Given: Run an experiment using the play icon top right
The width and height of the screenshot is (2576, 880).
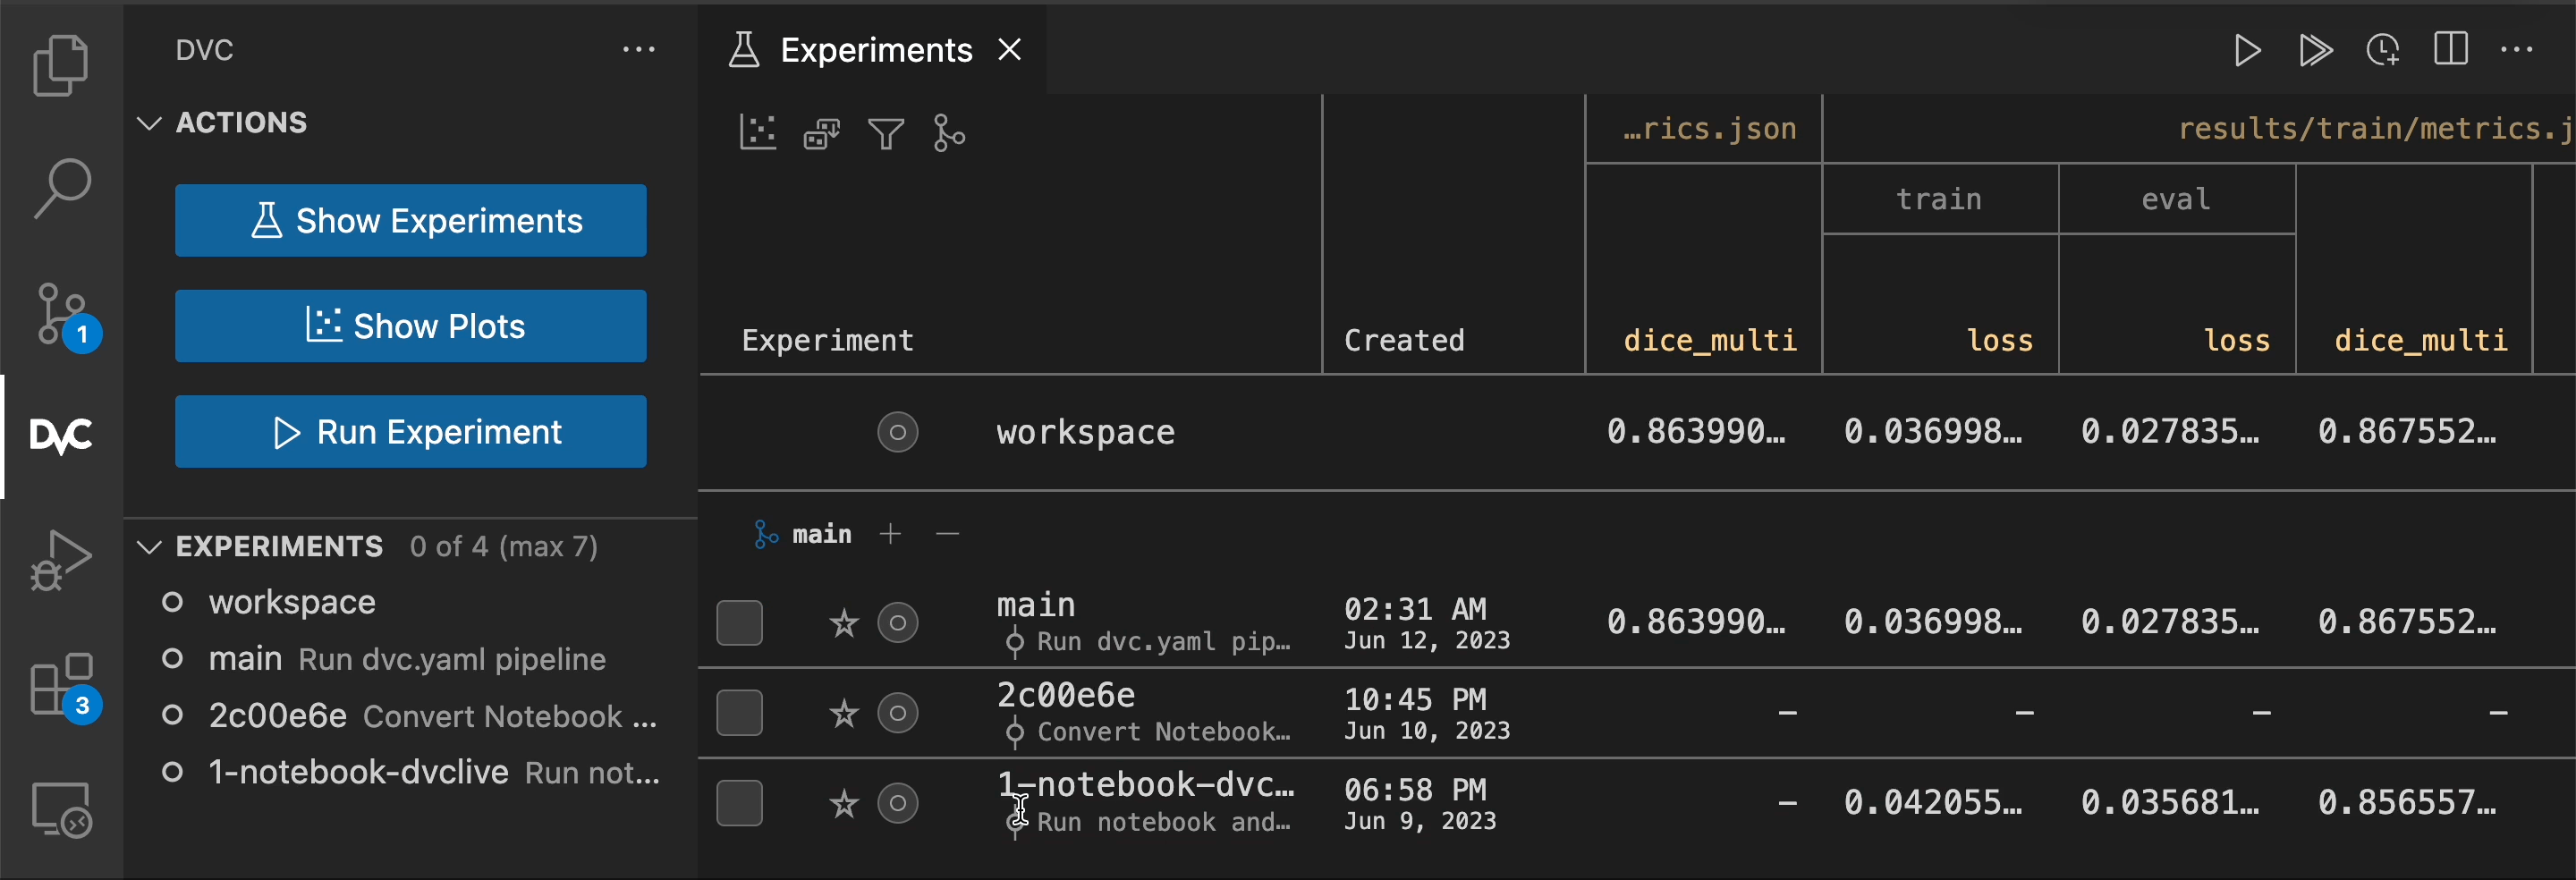Looking at the screenshot, I should click(2246, 49).
